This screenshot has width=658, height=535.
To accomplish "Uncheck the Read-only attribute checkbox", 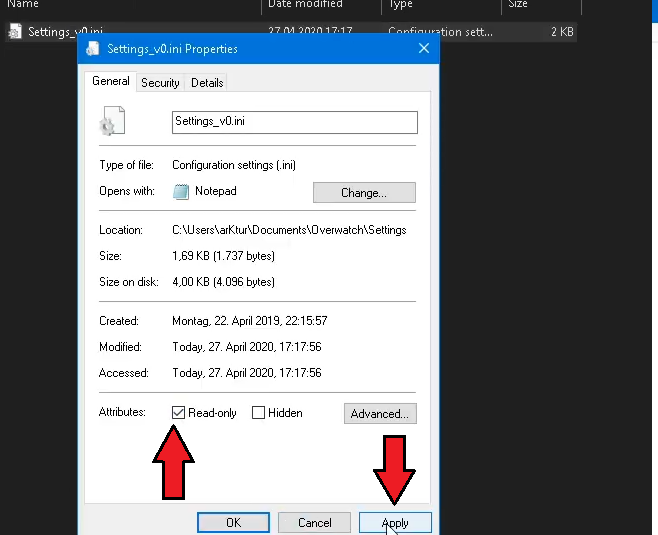I will pos(178,412).
